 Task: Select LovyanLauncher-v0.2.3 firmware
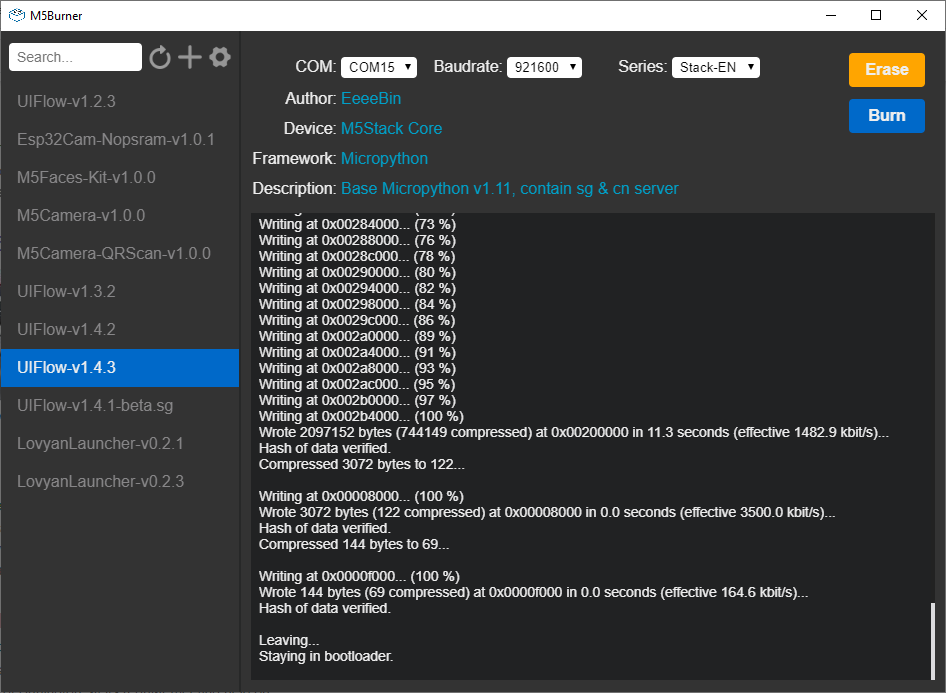pos(120,481)
